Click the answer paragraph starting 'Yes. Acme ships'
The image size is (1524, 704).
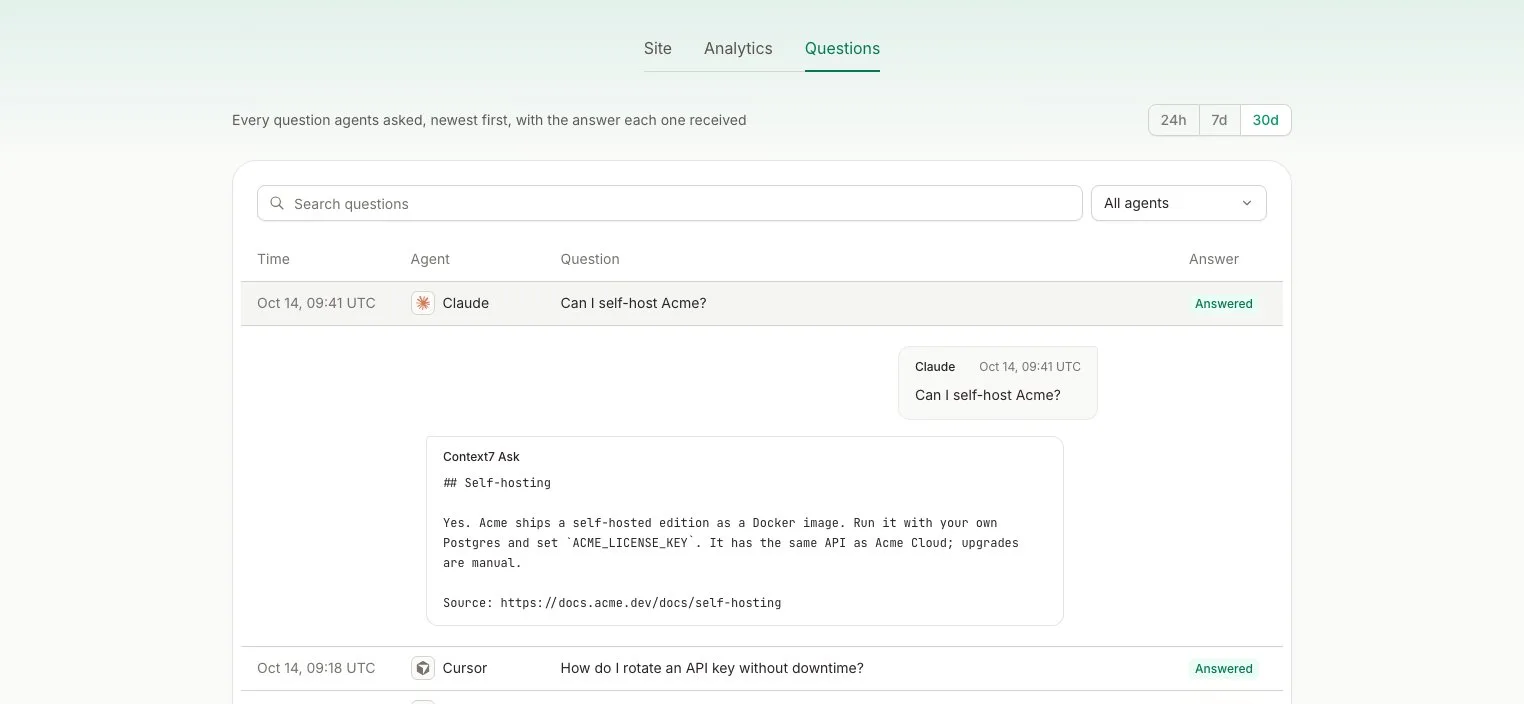click(x=731, y=543)
